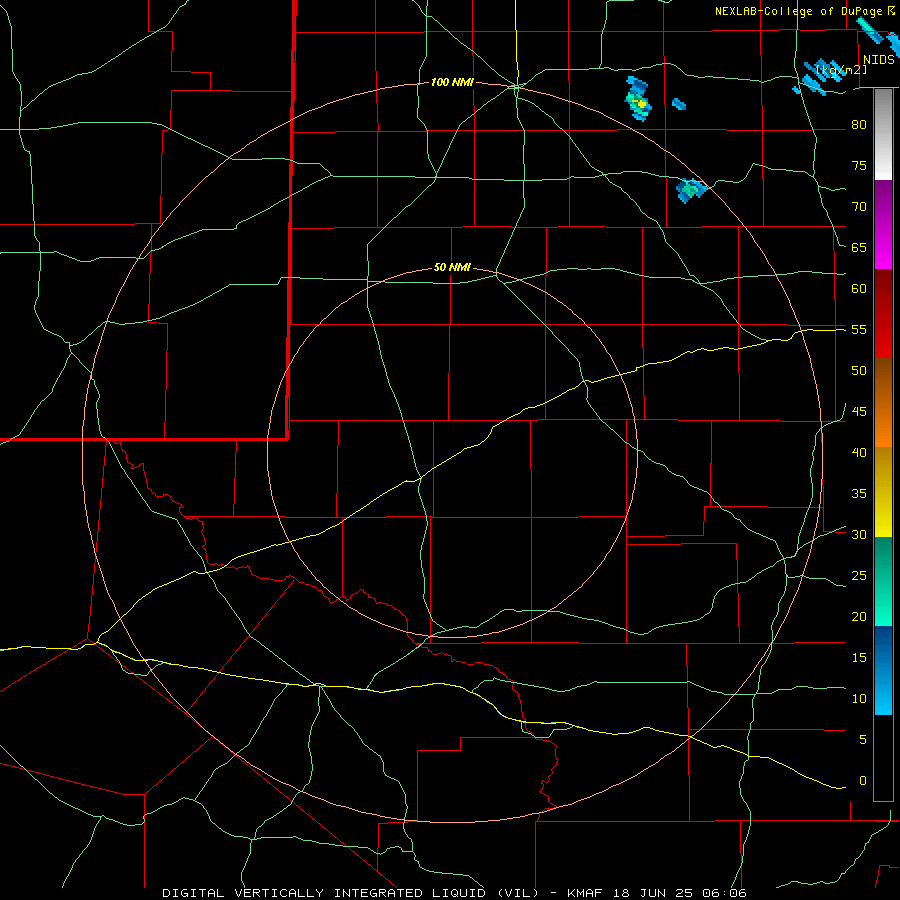Click the "100 NMI" range ring label
This screenshot has width=900, height=900.
[x=452, y=83]
